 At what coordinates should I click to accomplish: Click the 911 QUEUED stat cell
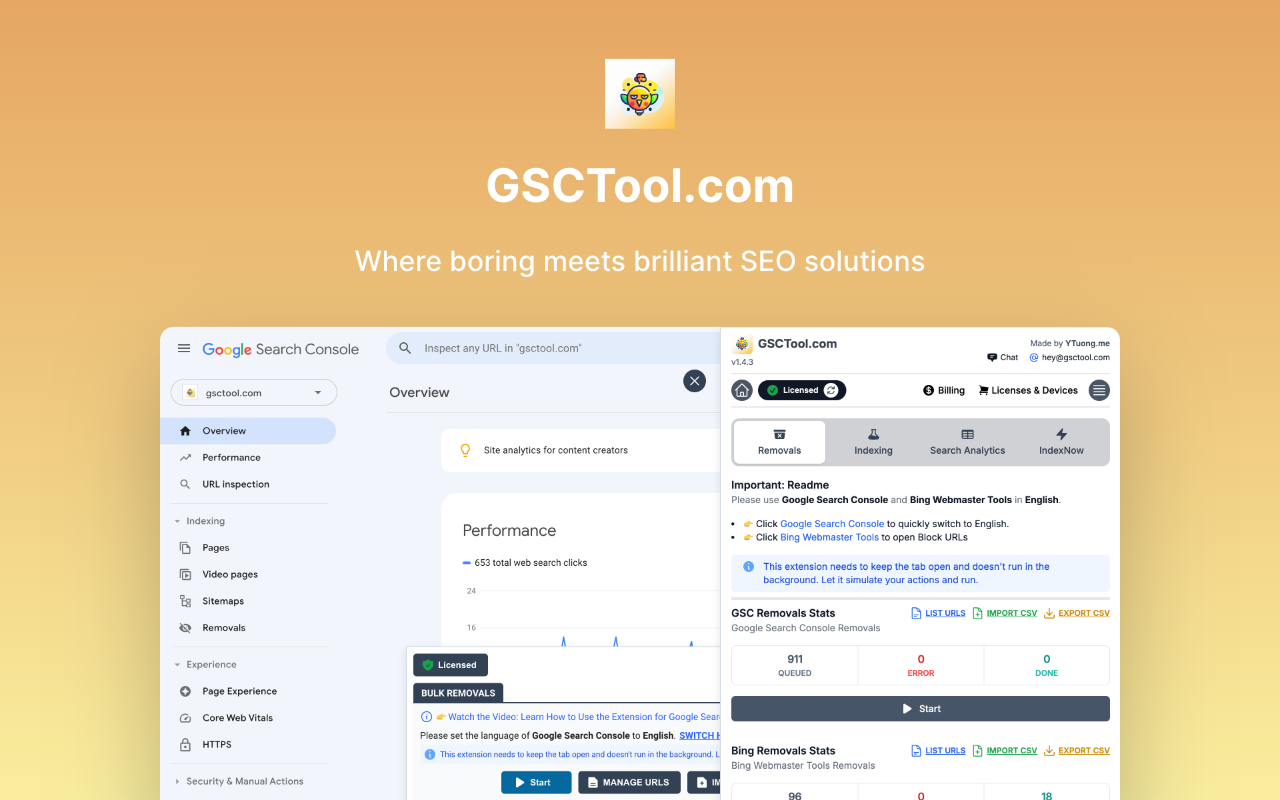click(x=795, y=665)
